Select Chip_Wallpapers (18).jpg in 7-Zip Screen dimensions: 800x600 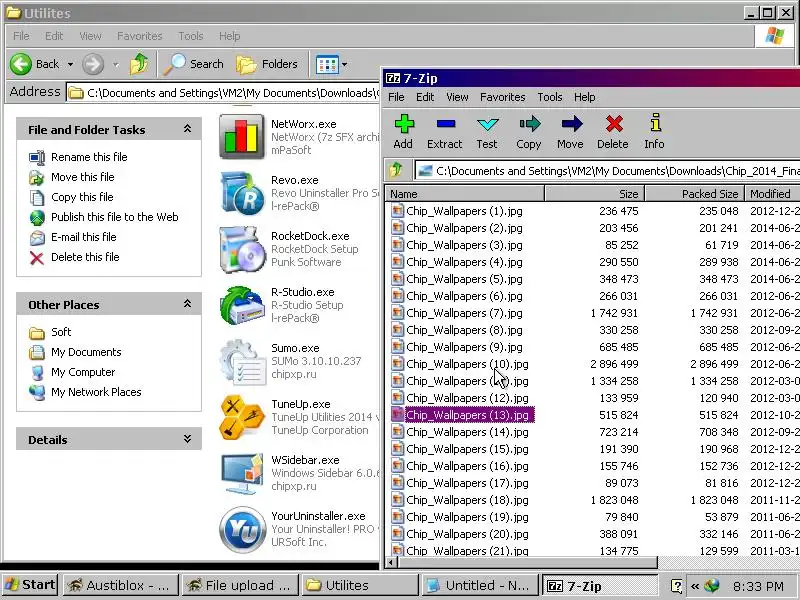pyautogui.click(x=467, y=500)
